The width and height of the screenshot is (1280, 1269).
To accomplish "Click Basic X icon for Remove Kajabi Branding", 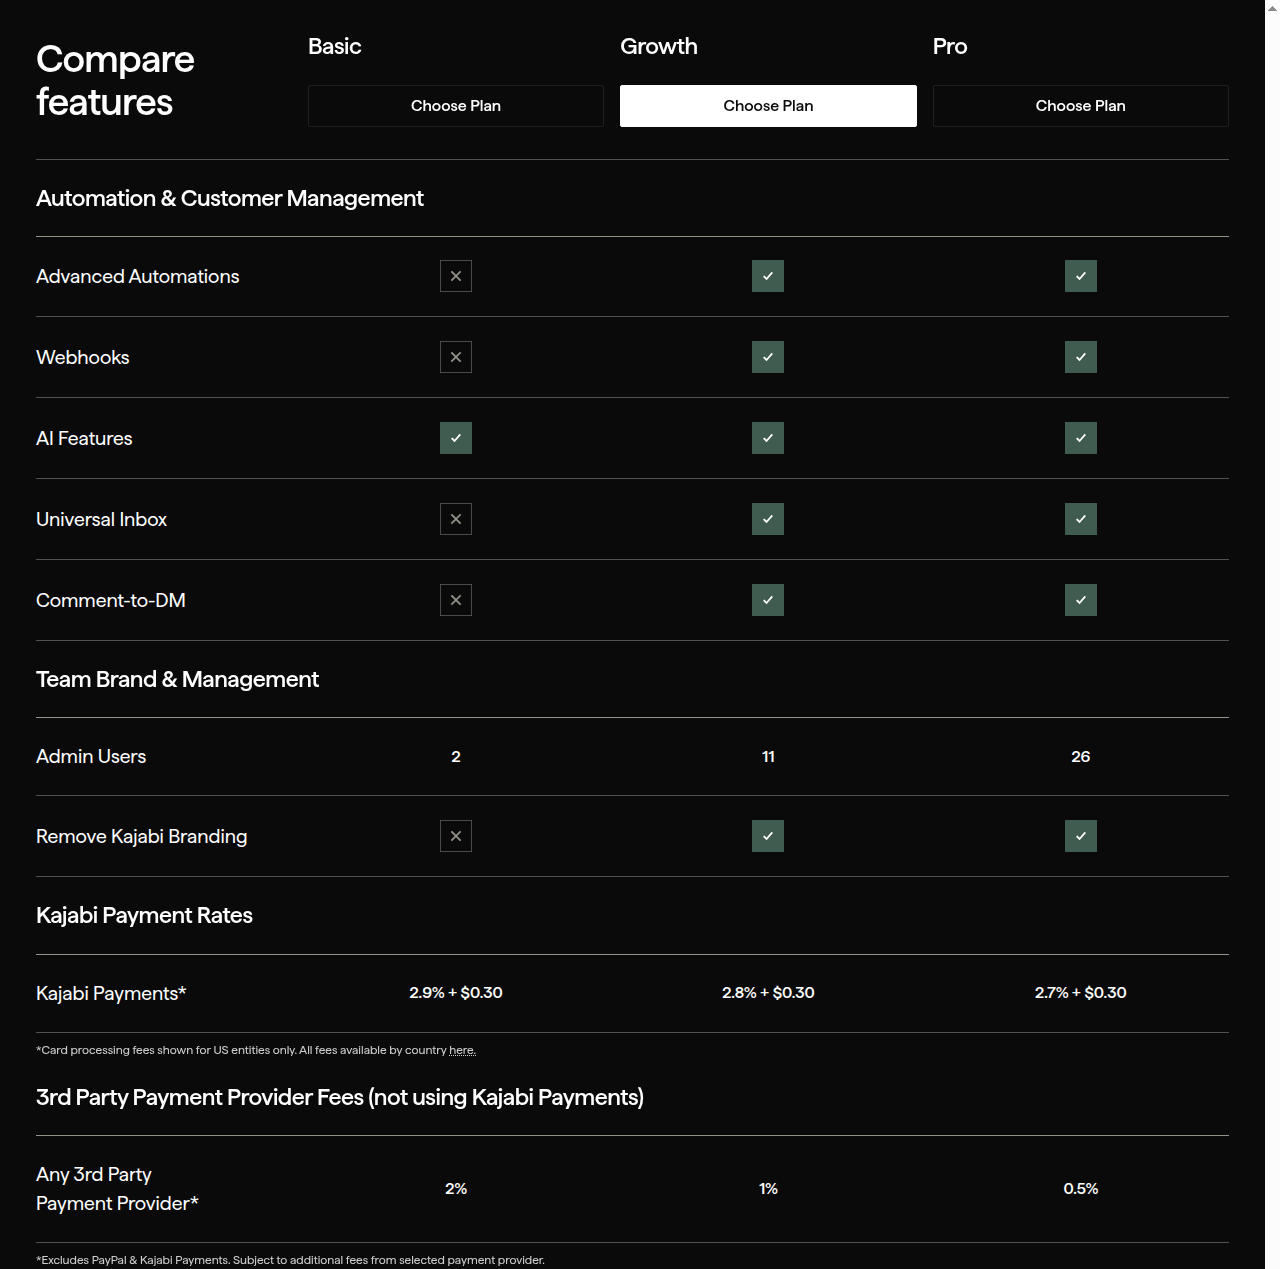I will point(456,836).
